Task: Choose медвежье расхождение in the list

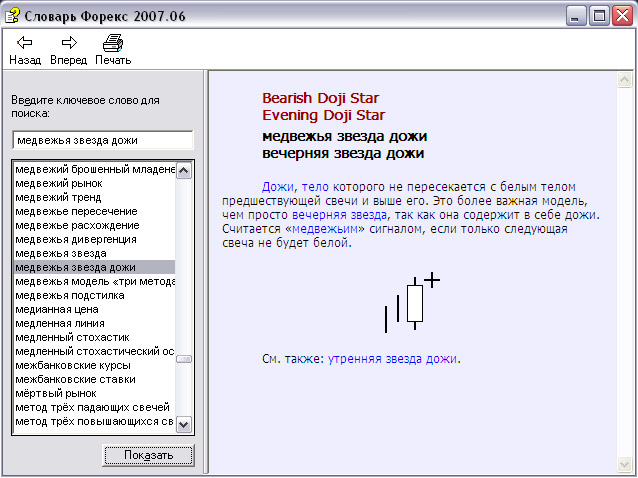Action: point(95,225)
